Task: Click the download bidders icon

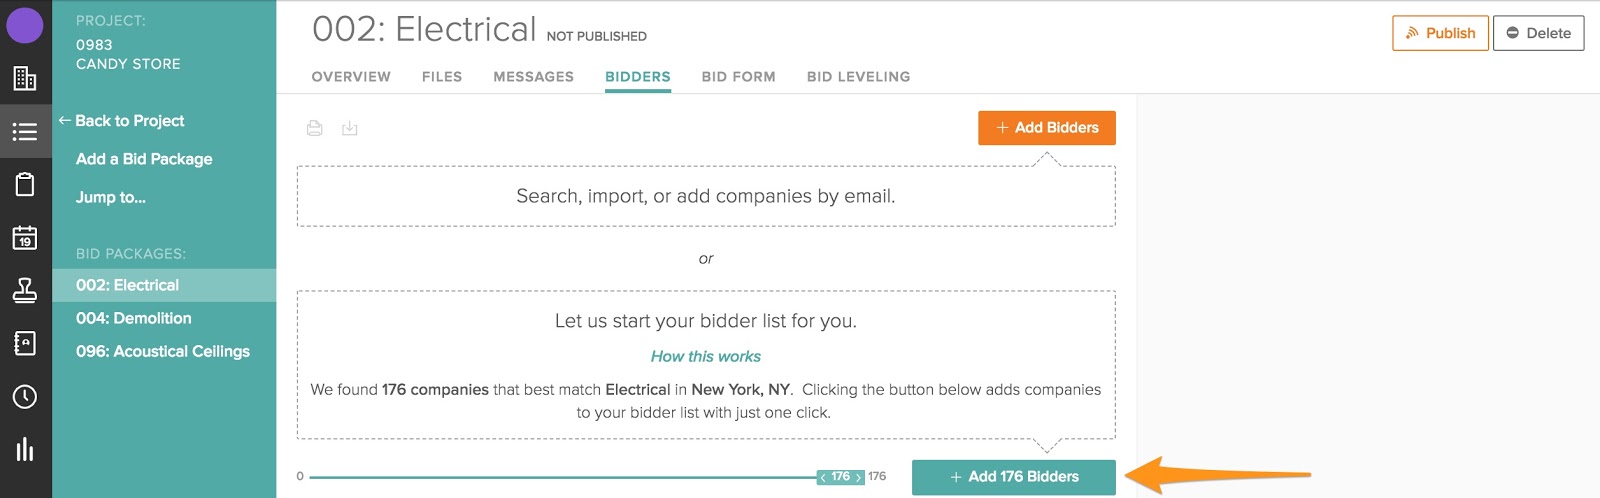Action: [x=349, y=128]
